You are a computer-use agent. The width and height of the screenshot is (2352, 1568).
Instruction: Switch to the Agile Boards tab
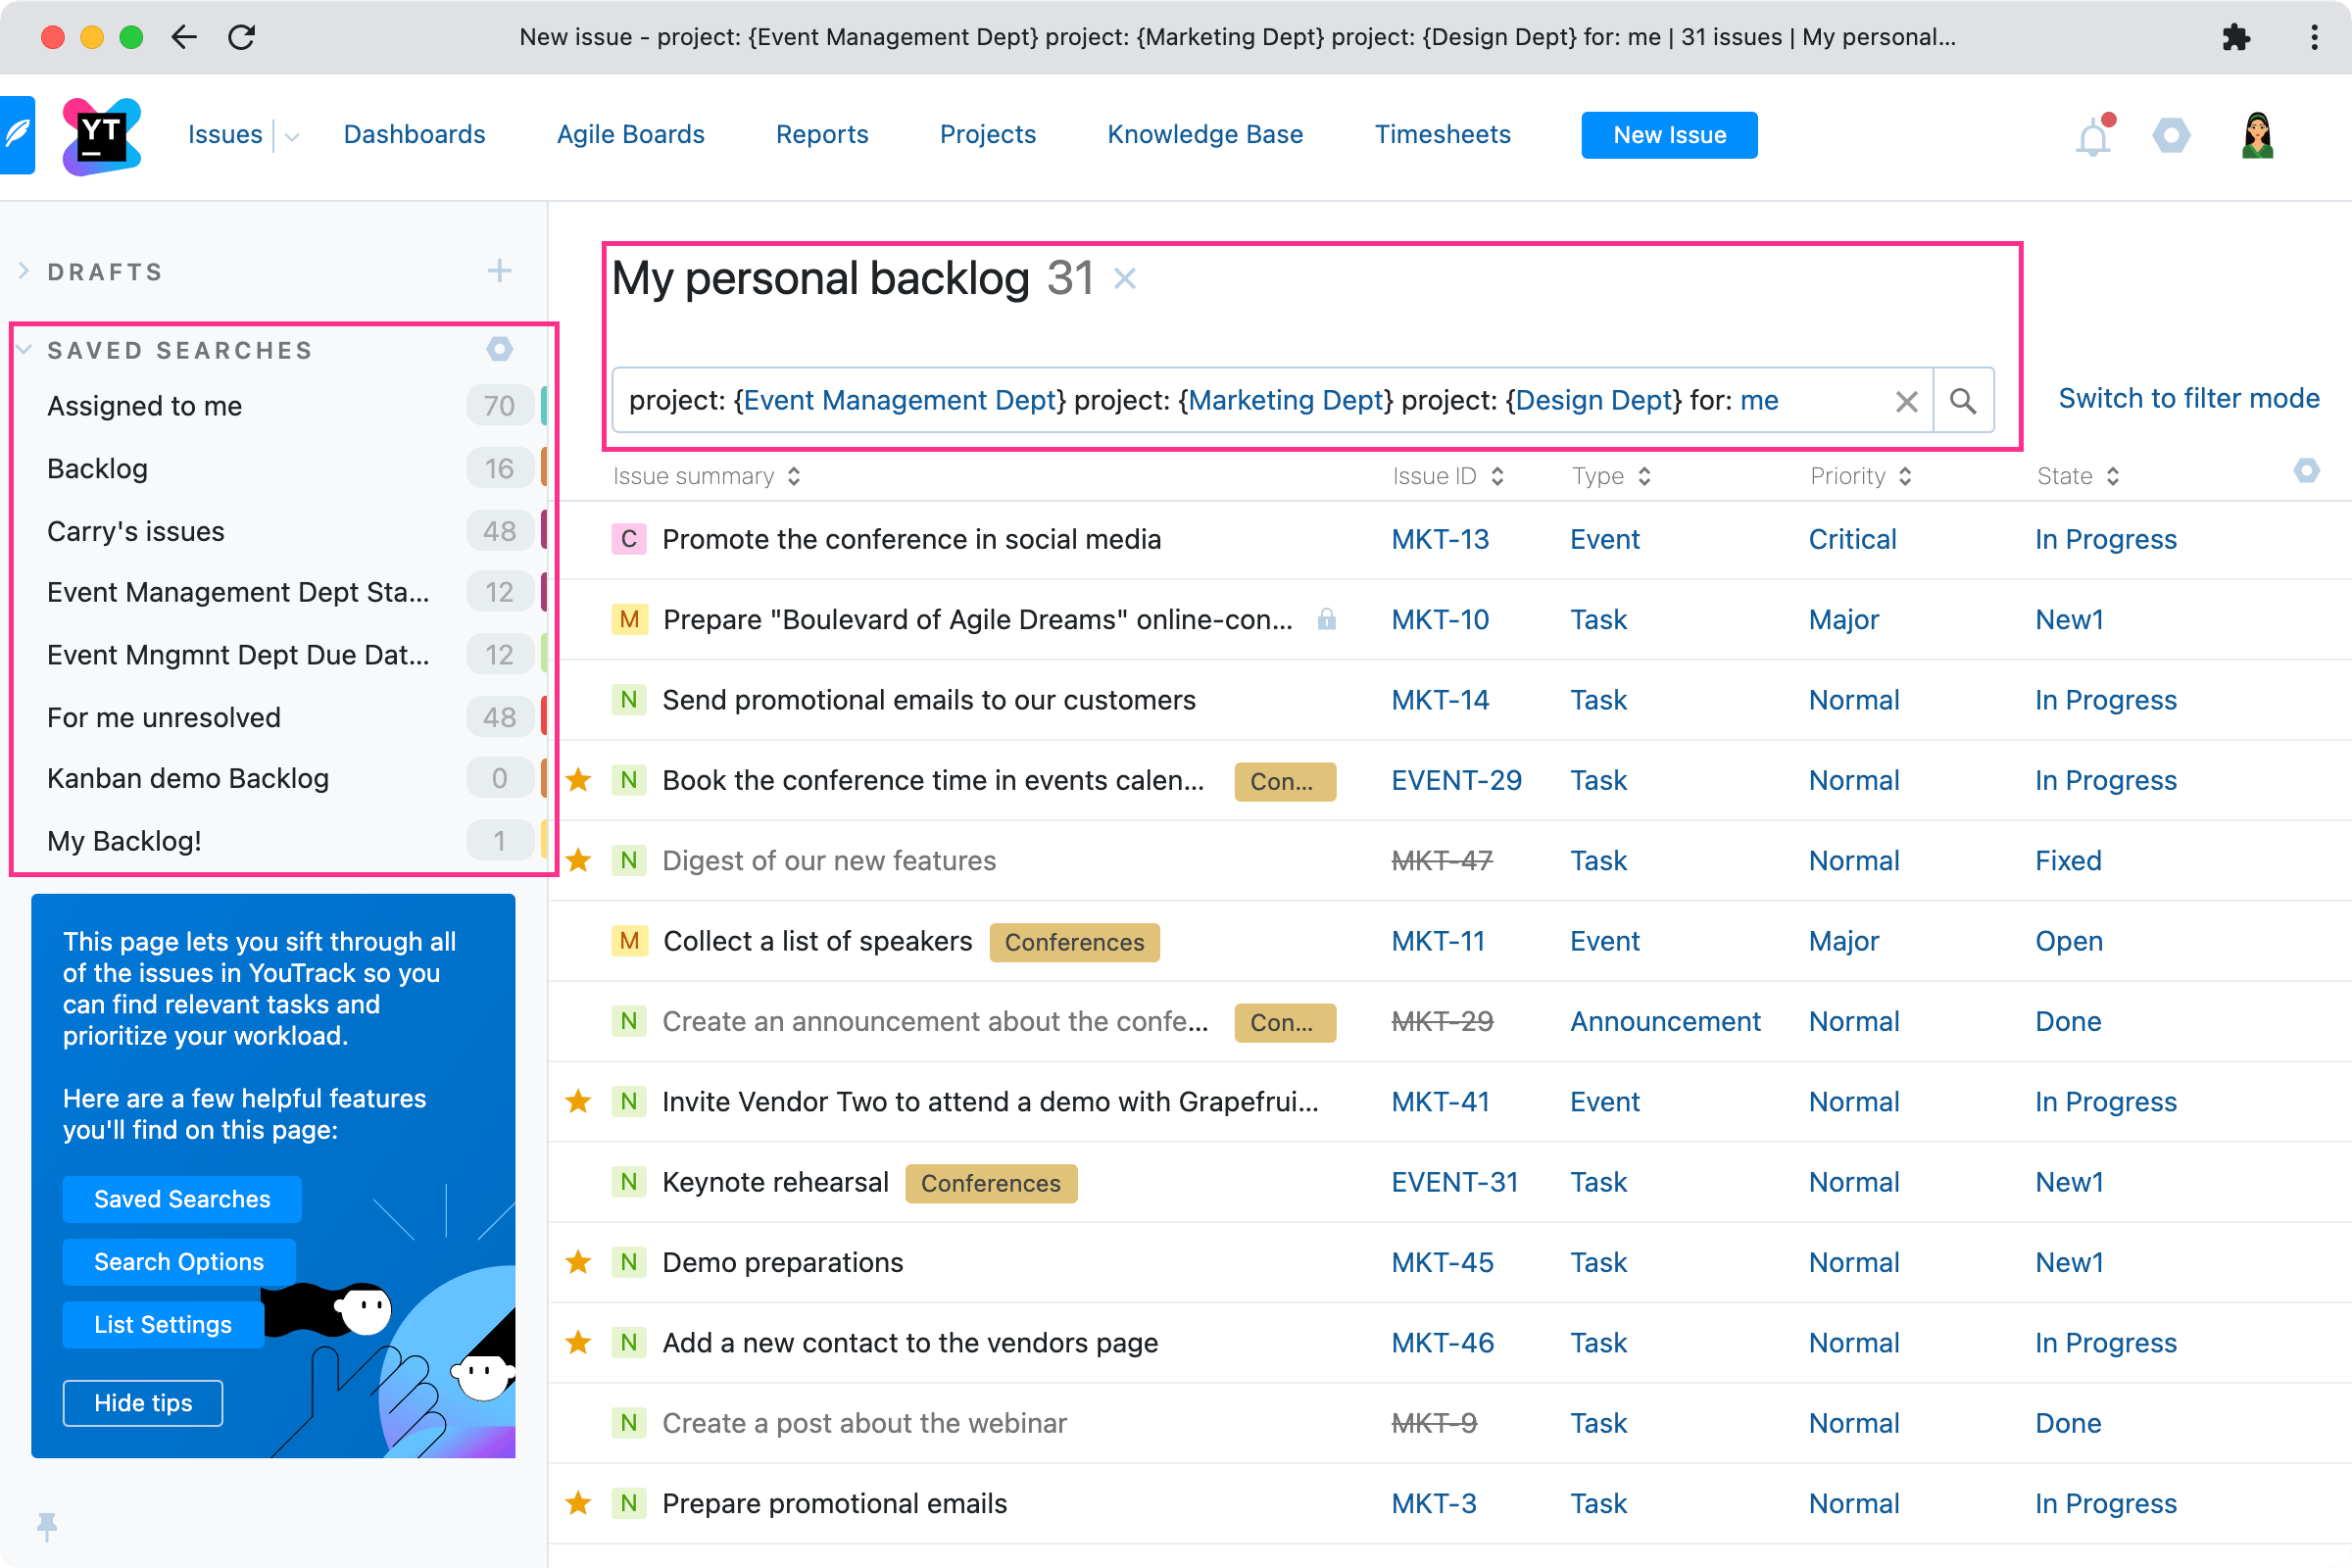pyautogui.click(x=630, y=134)
